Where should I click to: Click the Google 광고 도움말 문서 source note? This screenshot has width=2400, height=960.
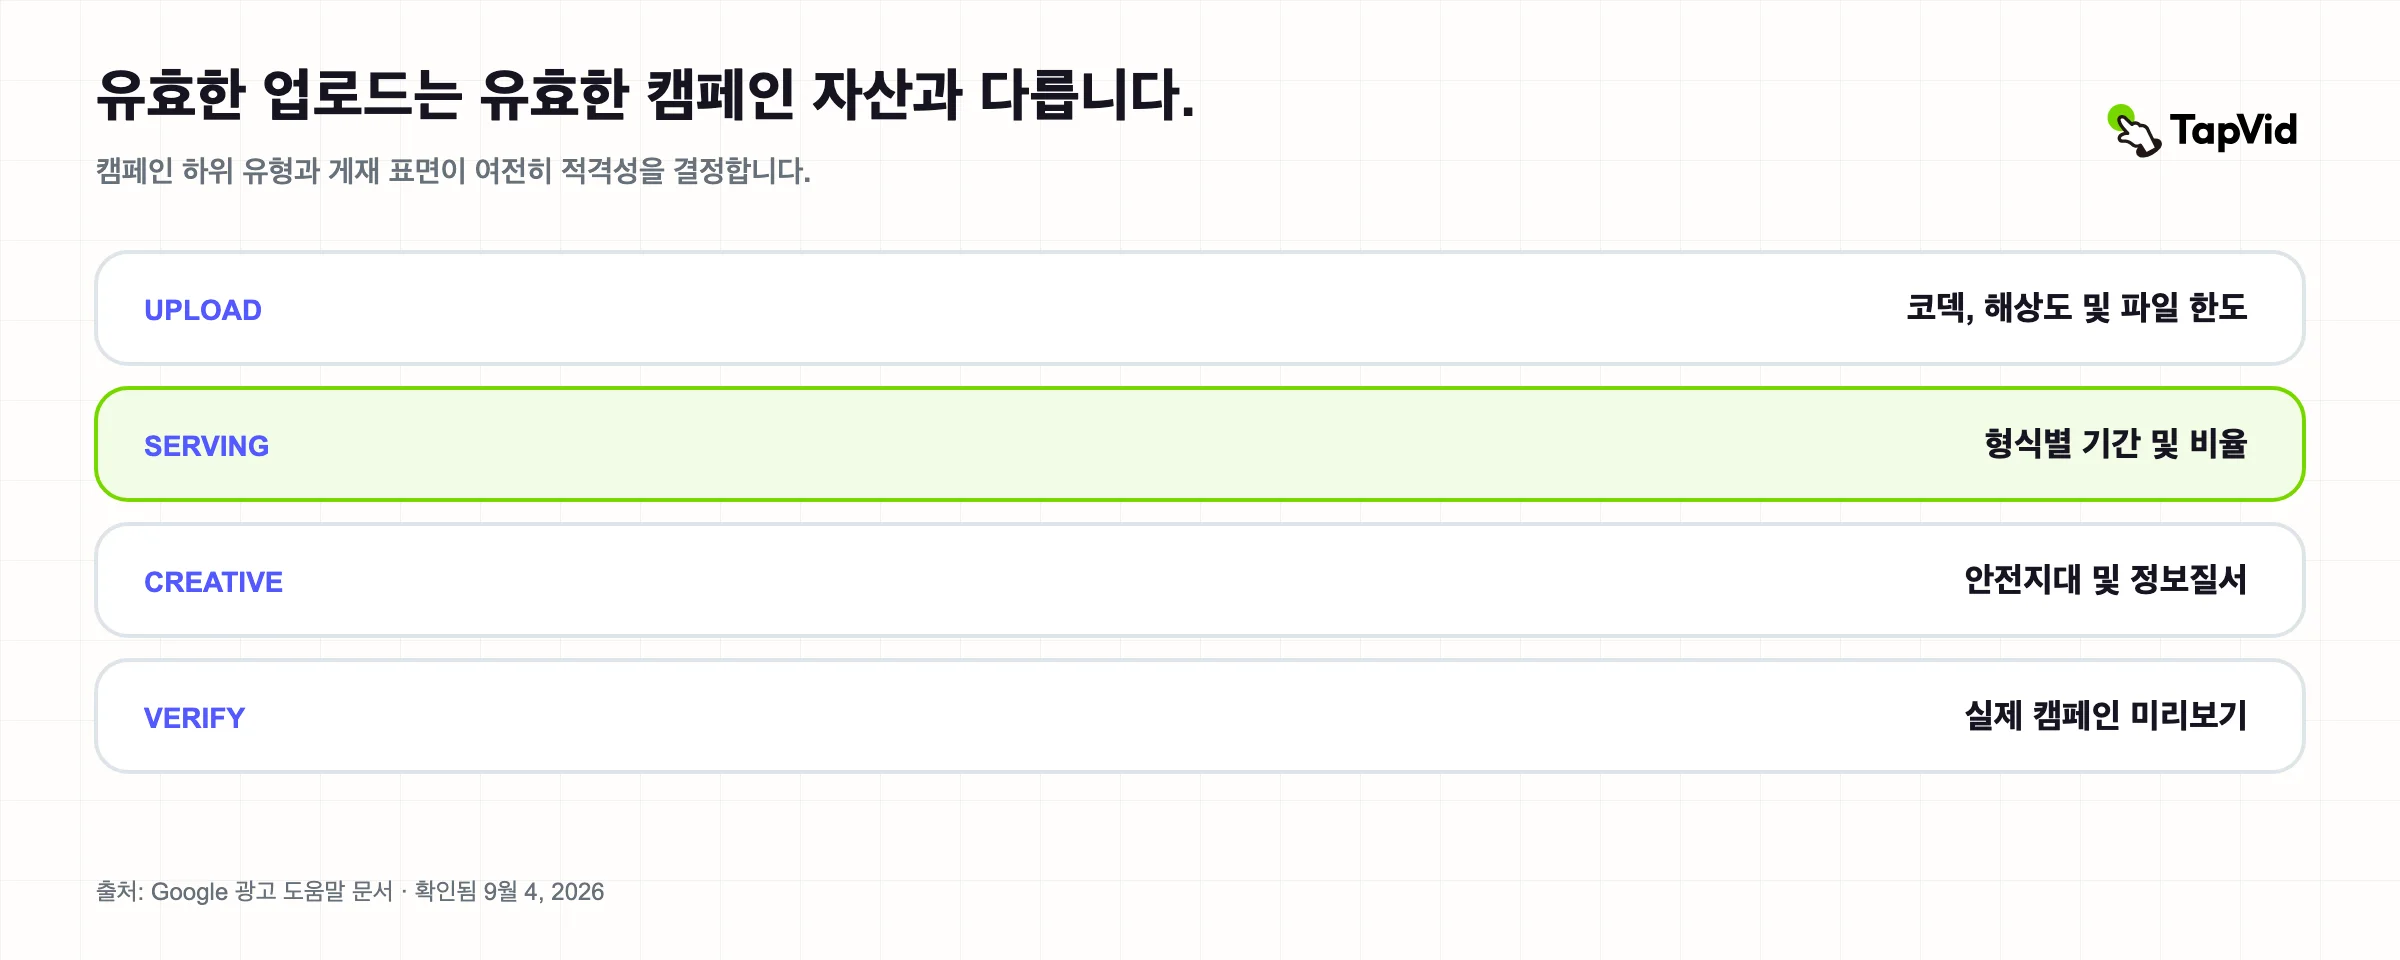[x=272, y=891]
